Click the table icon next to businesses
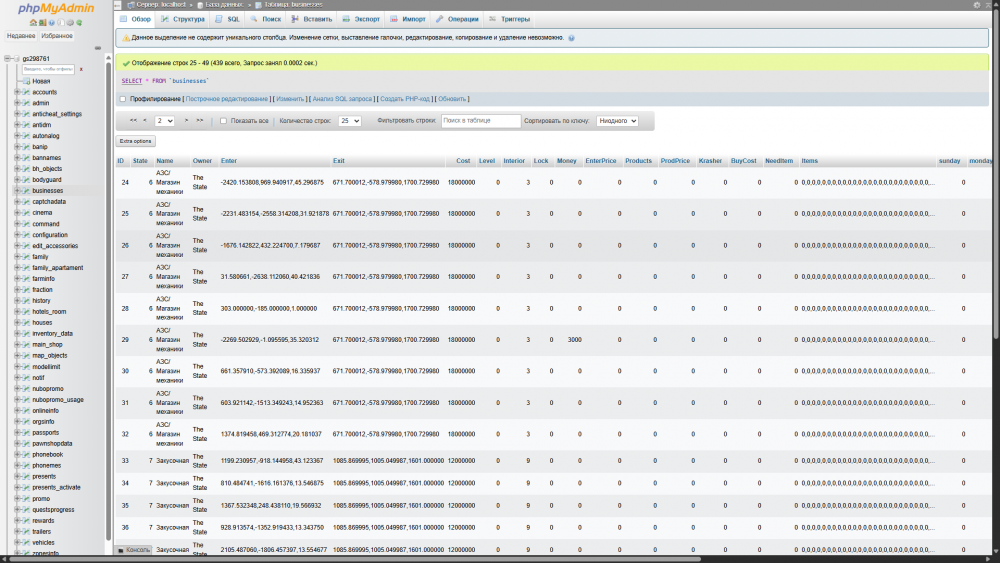The width and height of the screenshot is (1000, 563). 26,191
